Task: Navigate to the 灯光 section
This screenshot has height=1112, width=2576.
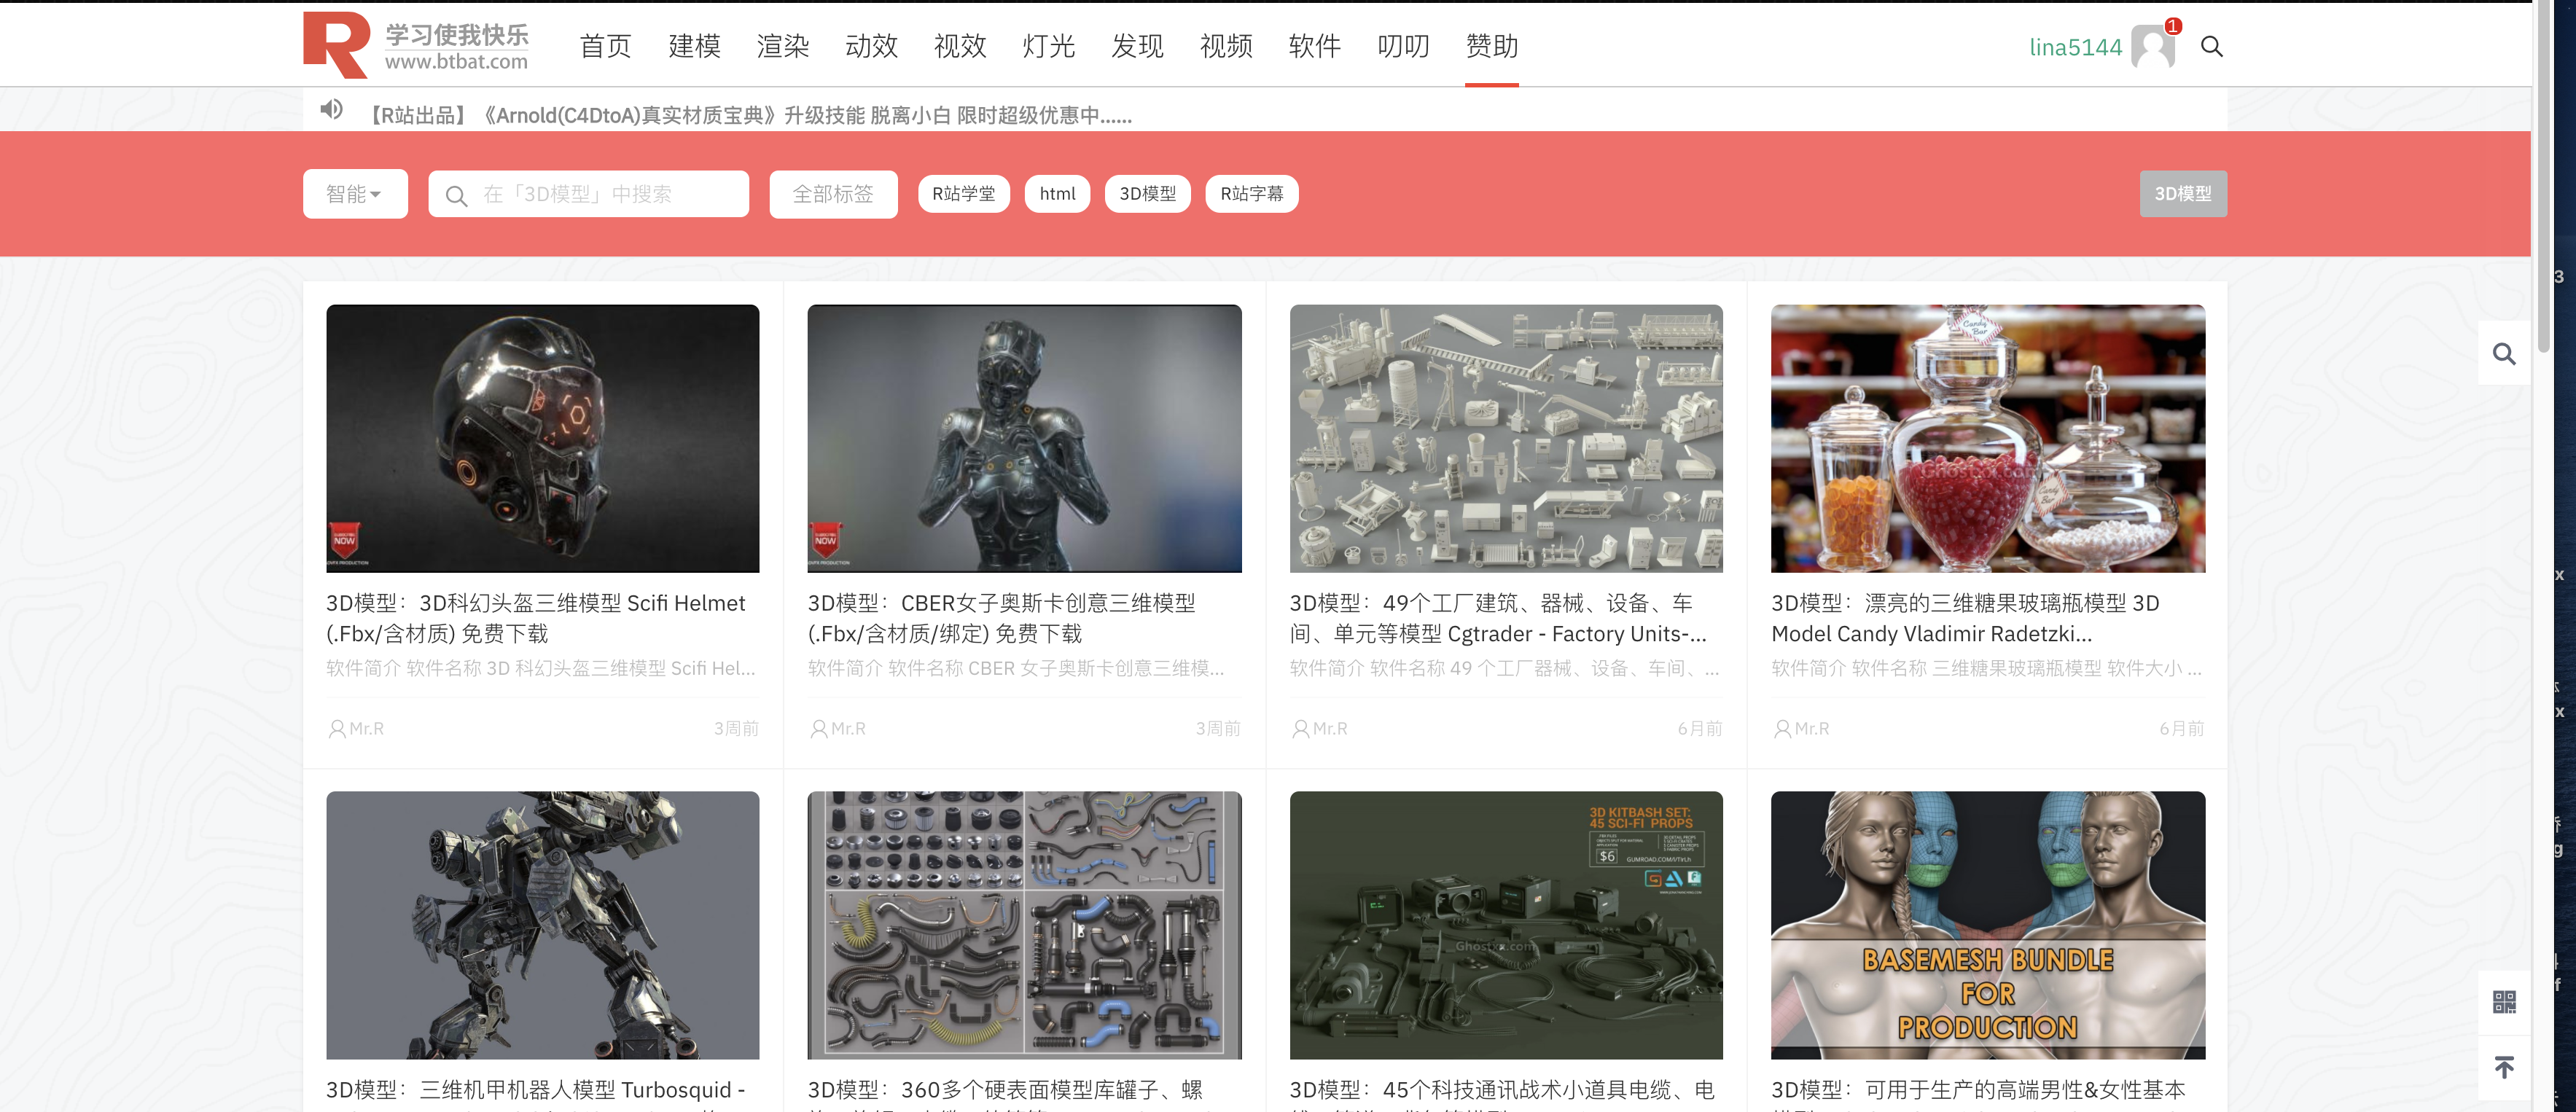Action: [x=1048, y=46]
